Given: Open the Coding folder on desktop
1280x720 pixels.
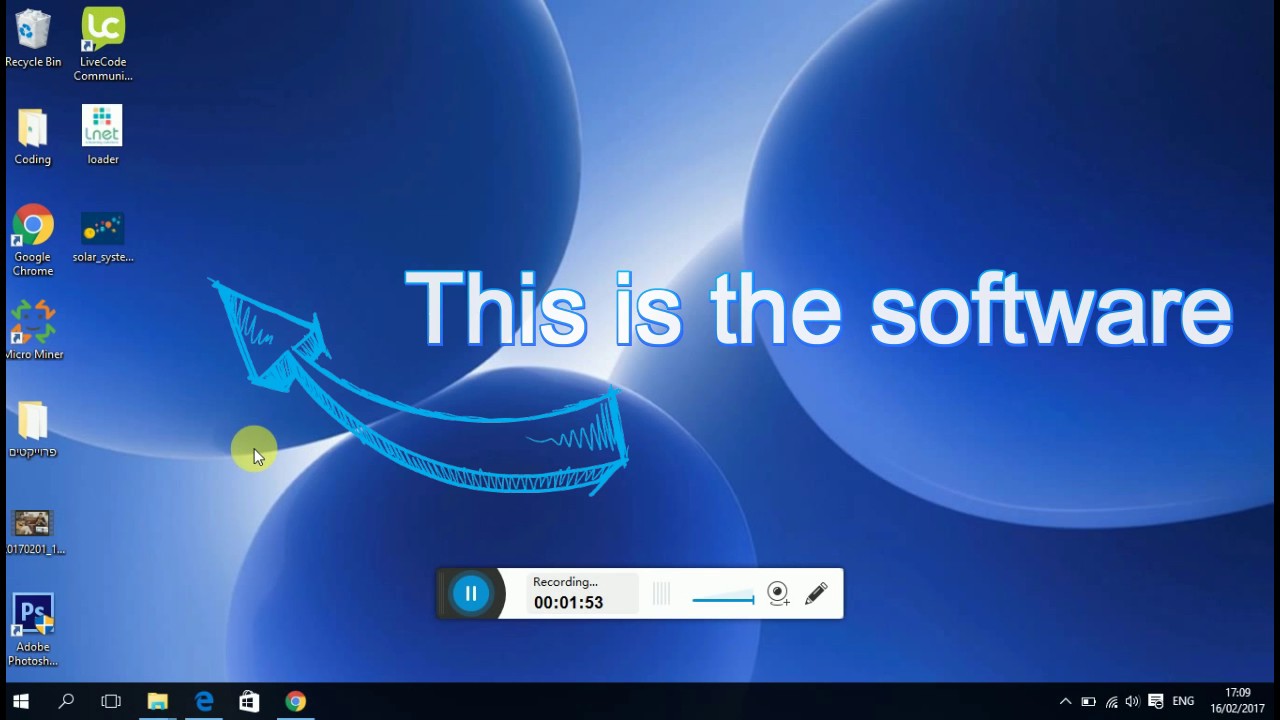Looking at the screenshot, I should 33,137.
